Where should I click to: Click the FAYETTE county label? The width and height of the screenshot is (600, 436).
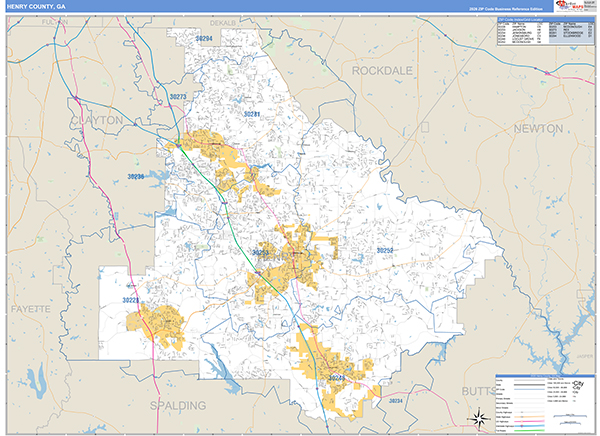[31, 309]
